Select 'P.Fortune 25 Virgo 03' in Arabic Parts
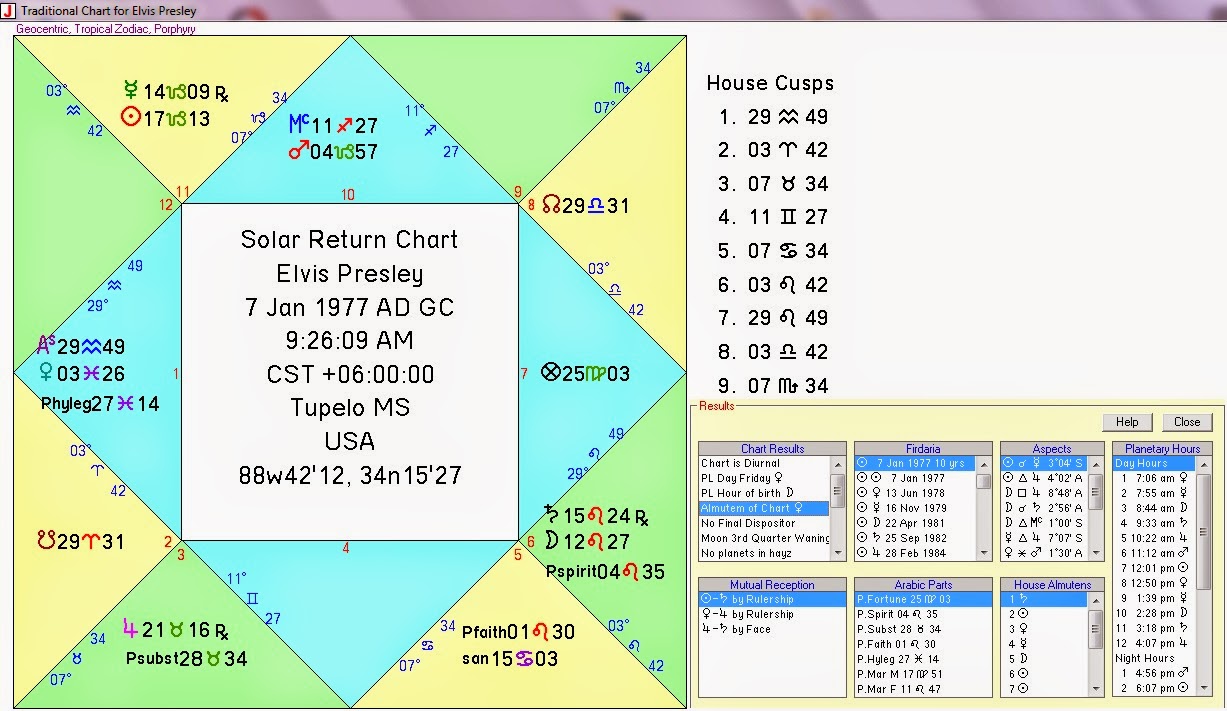Image resolution: width=1227 pixels, height=711 pixels. click(x=923, y=599)
